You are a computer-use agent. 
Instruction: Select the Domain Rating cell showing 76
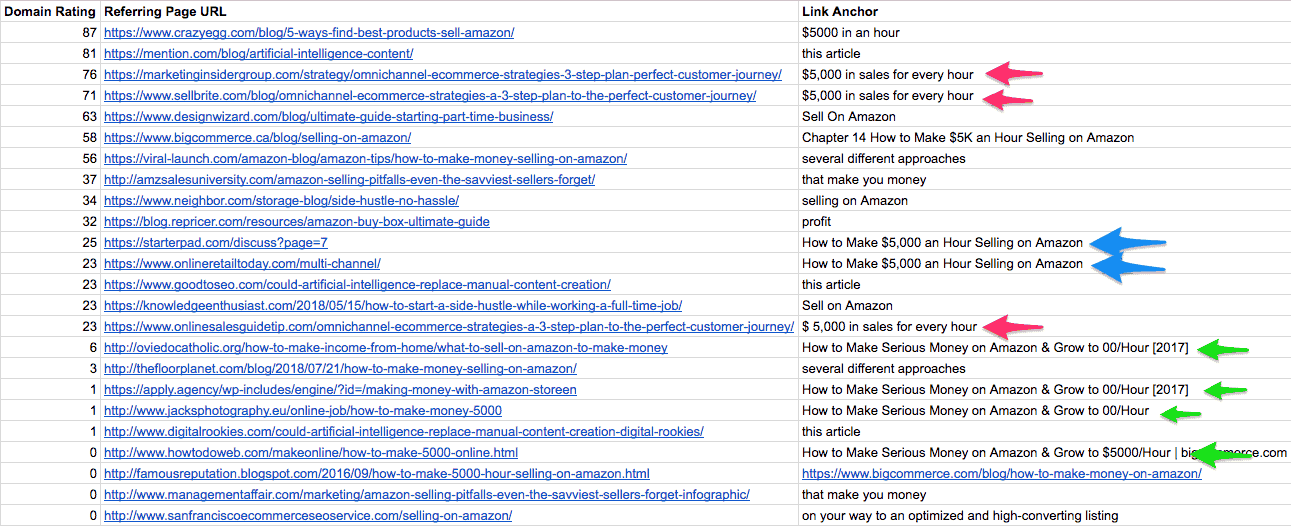(49, 74)
